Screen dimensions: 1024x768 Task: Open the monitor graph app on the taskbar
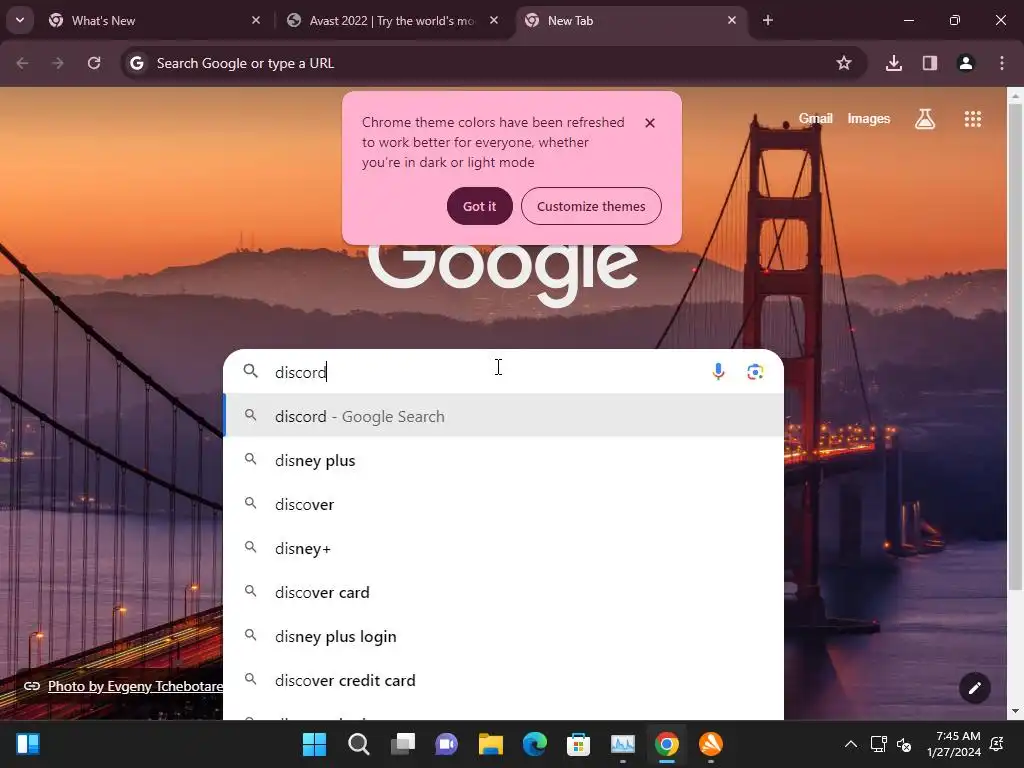click(622, 744)
